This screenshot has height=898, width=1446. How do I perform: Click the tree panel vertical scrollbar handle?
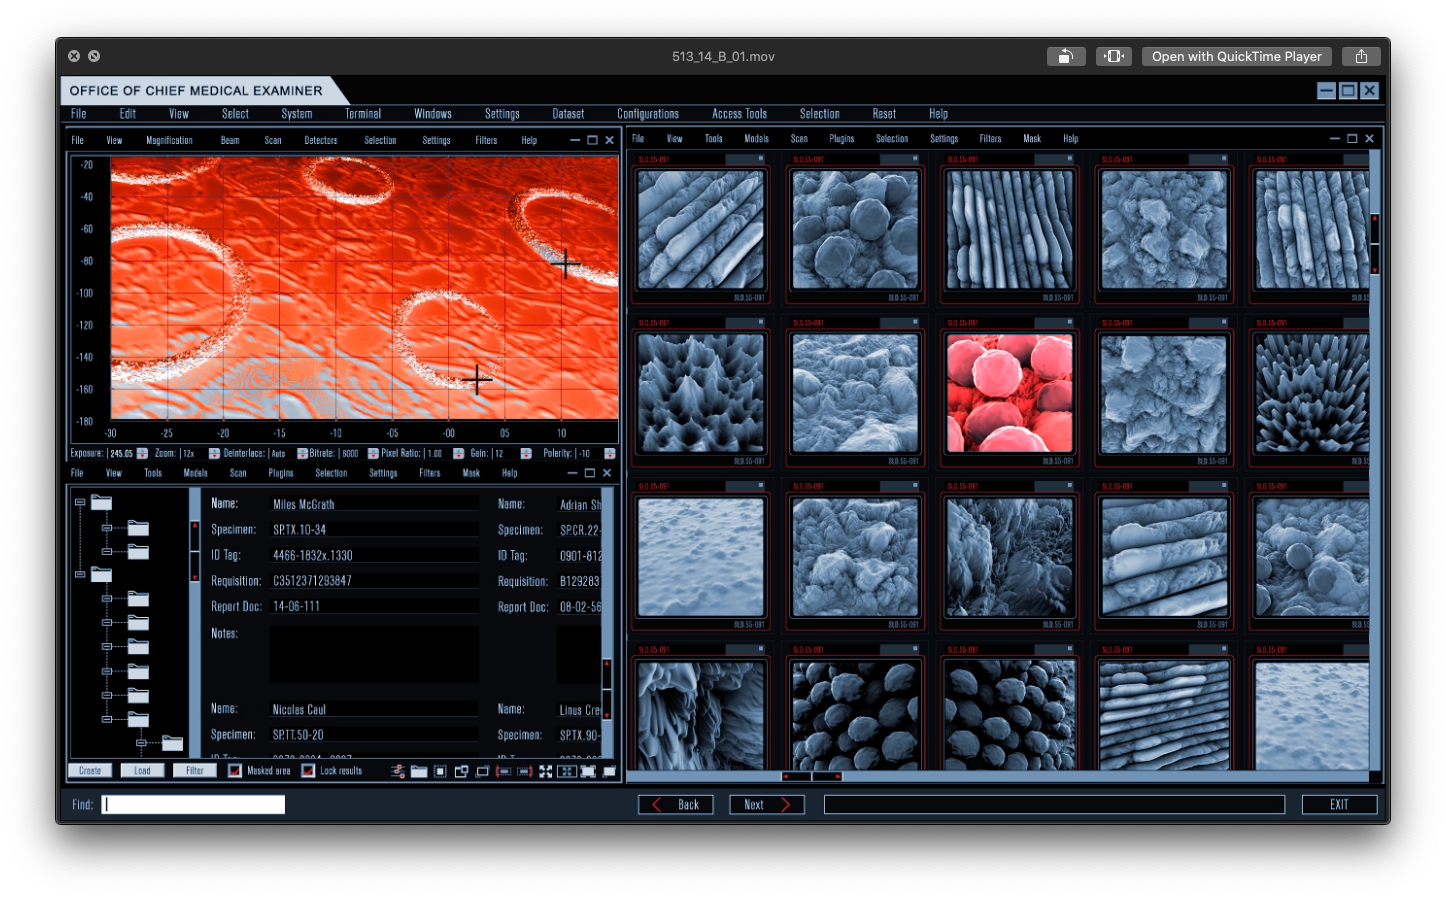point(194,552)
